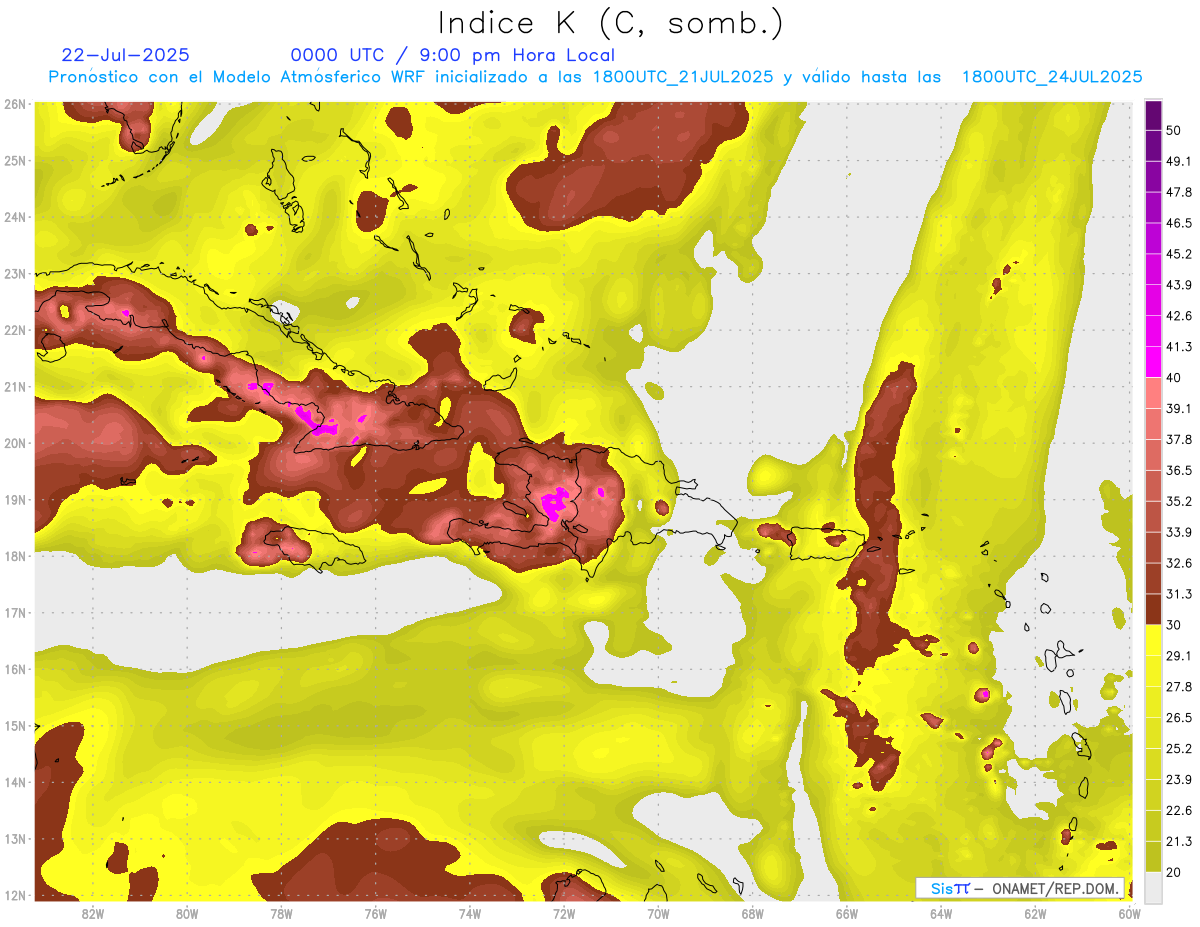Click the "24N" latitude axis label
Viewport: 1200px width, 927px height.
15,217
